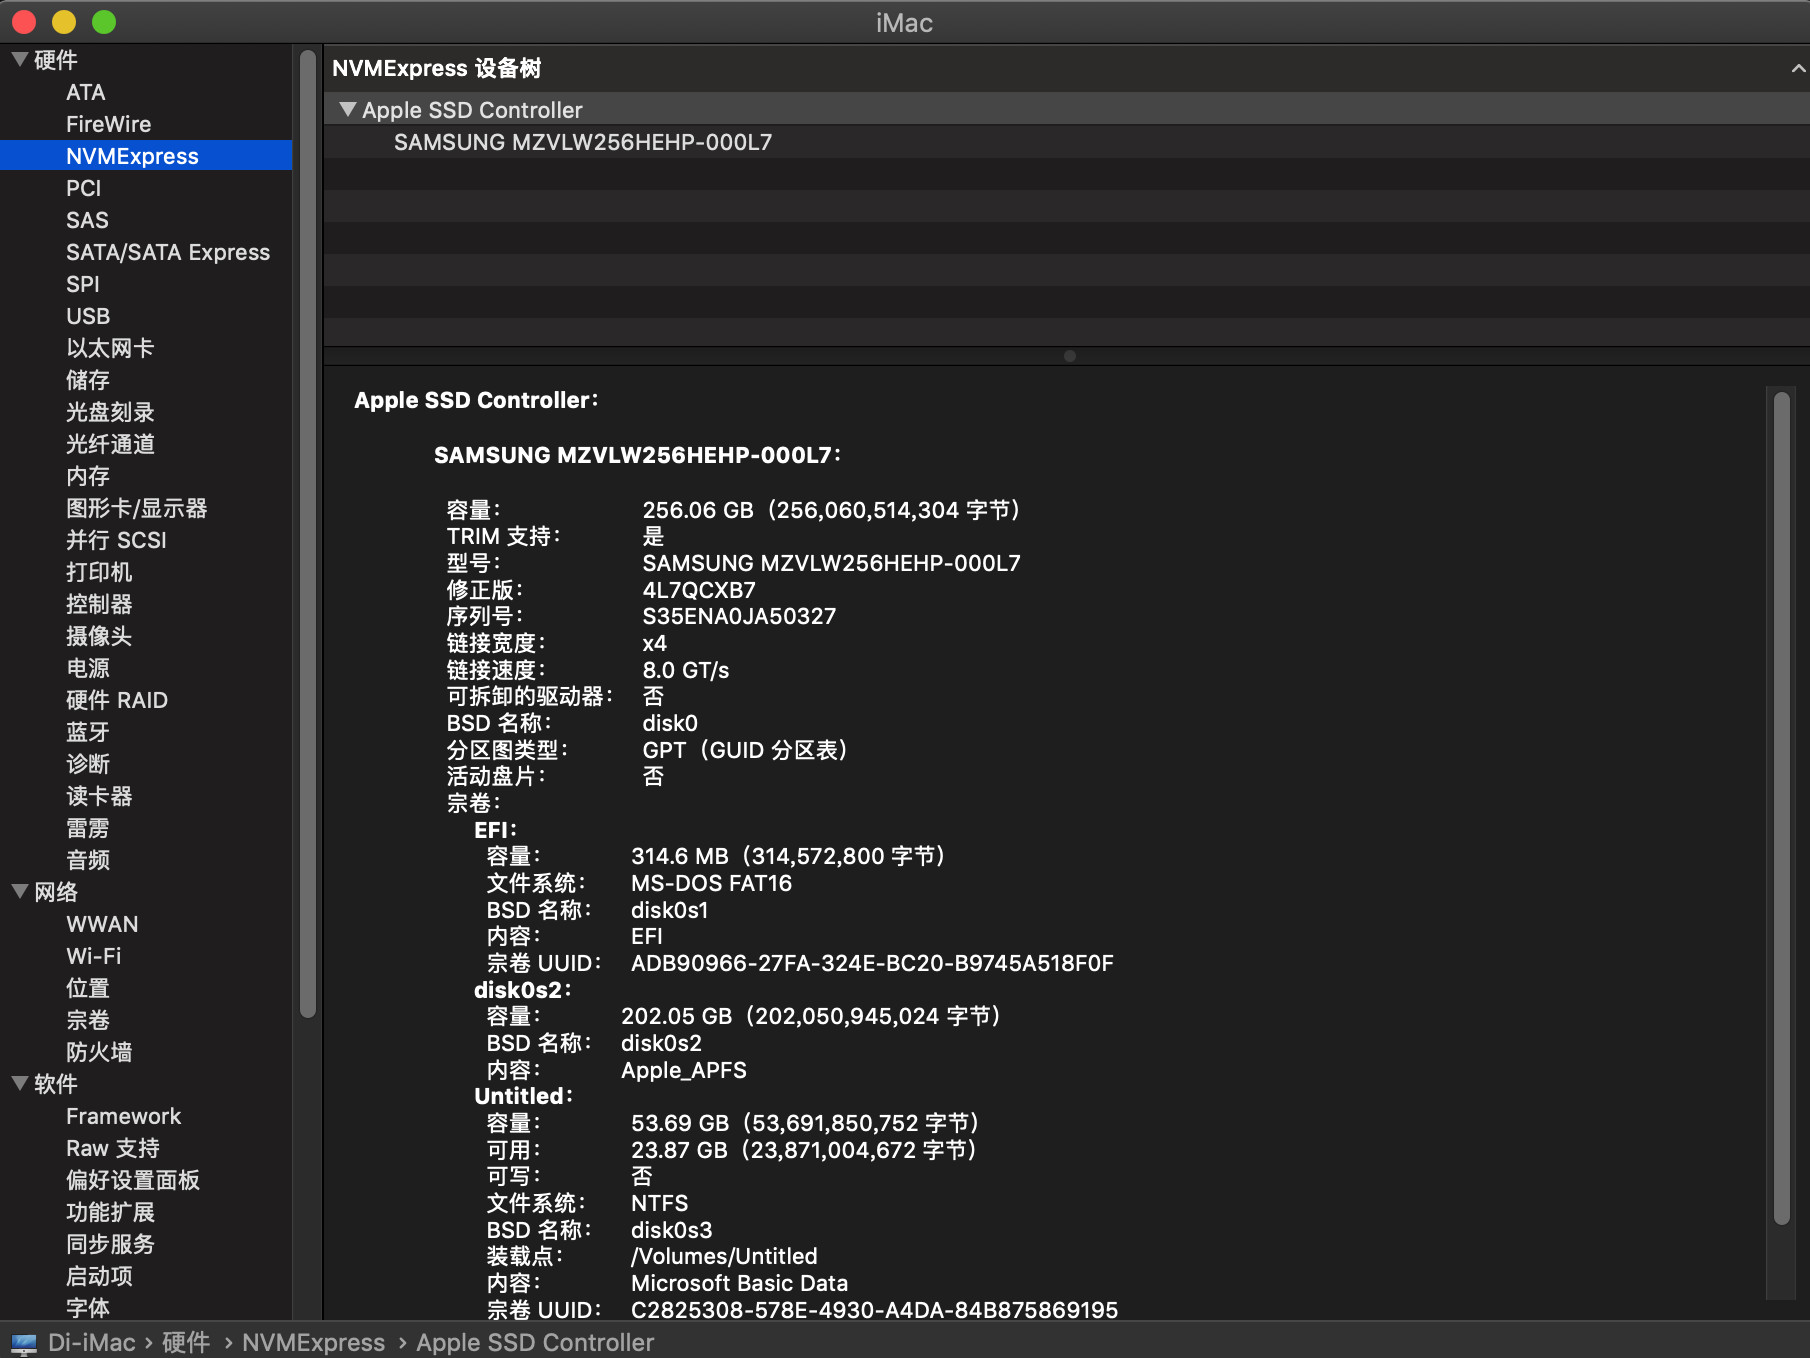This screenshot has height=1358, width=1810.
Task: Open the 储存 category
Action: 88,380
